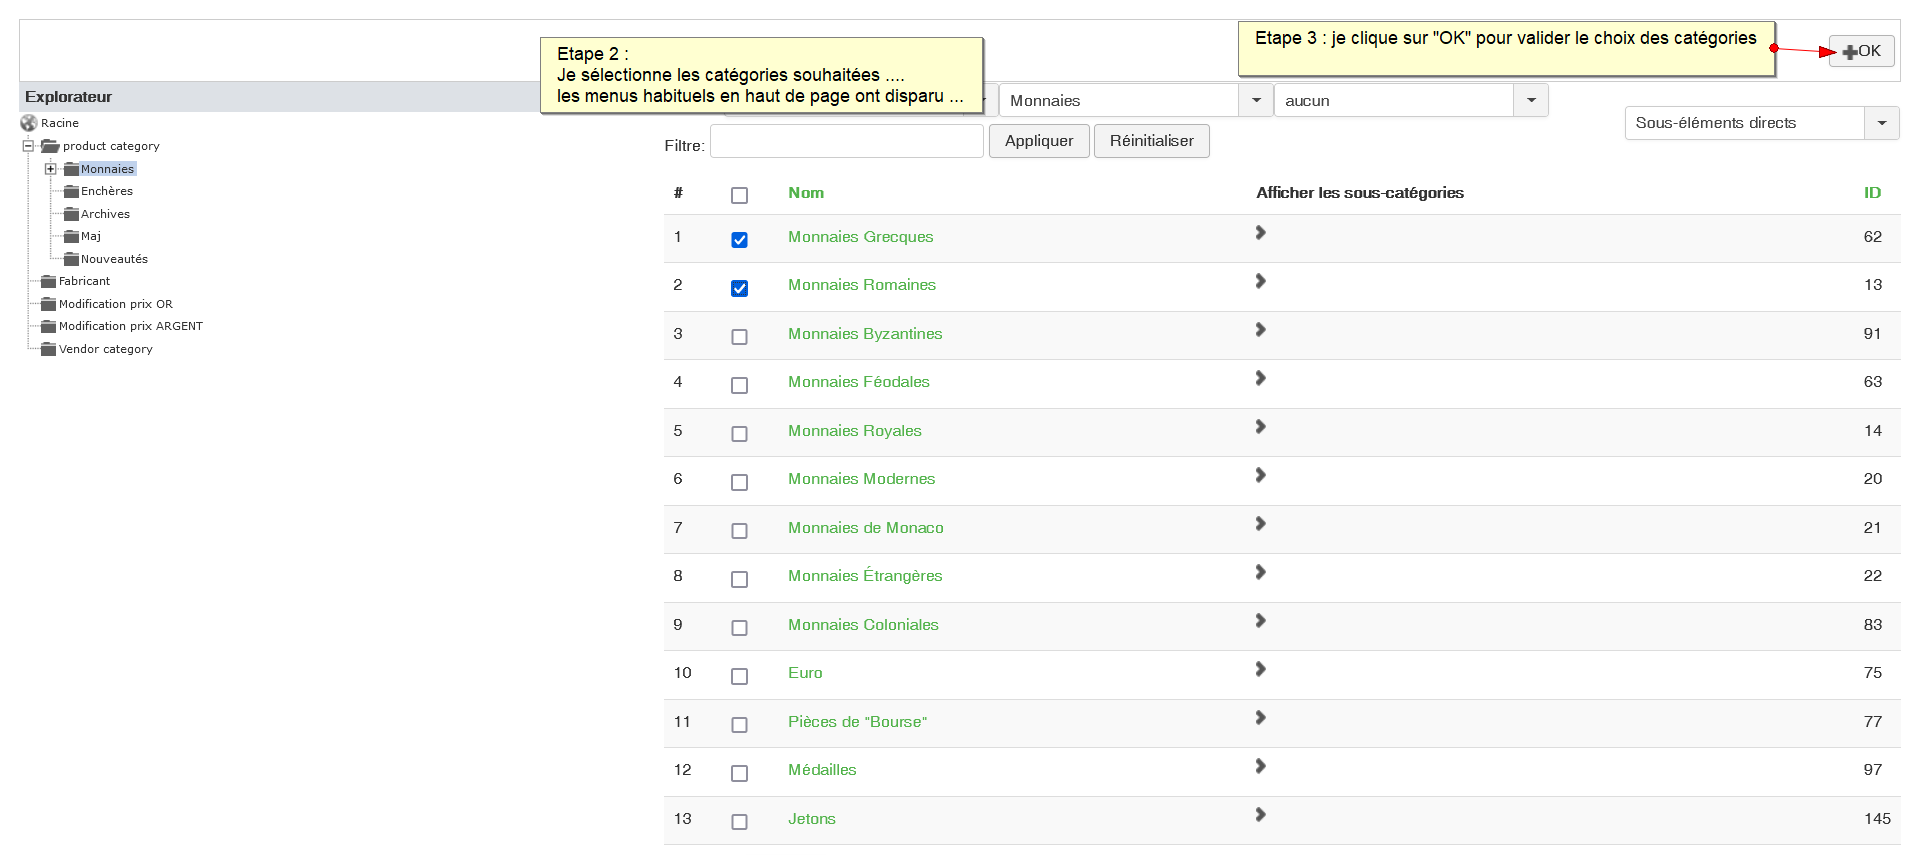Click the Archives folder icon
Image resolution: width=1920 pixels, height=855 pixels.
pyautogui.click(x=71, y=214)
